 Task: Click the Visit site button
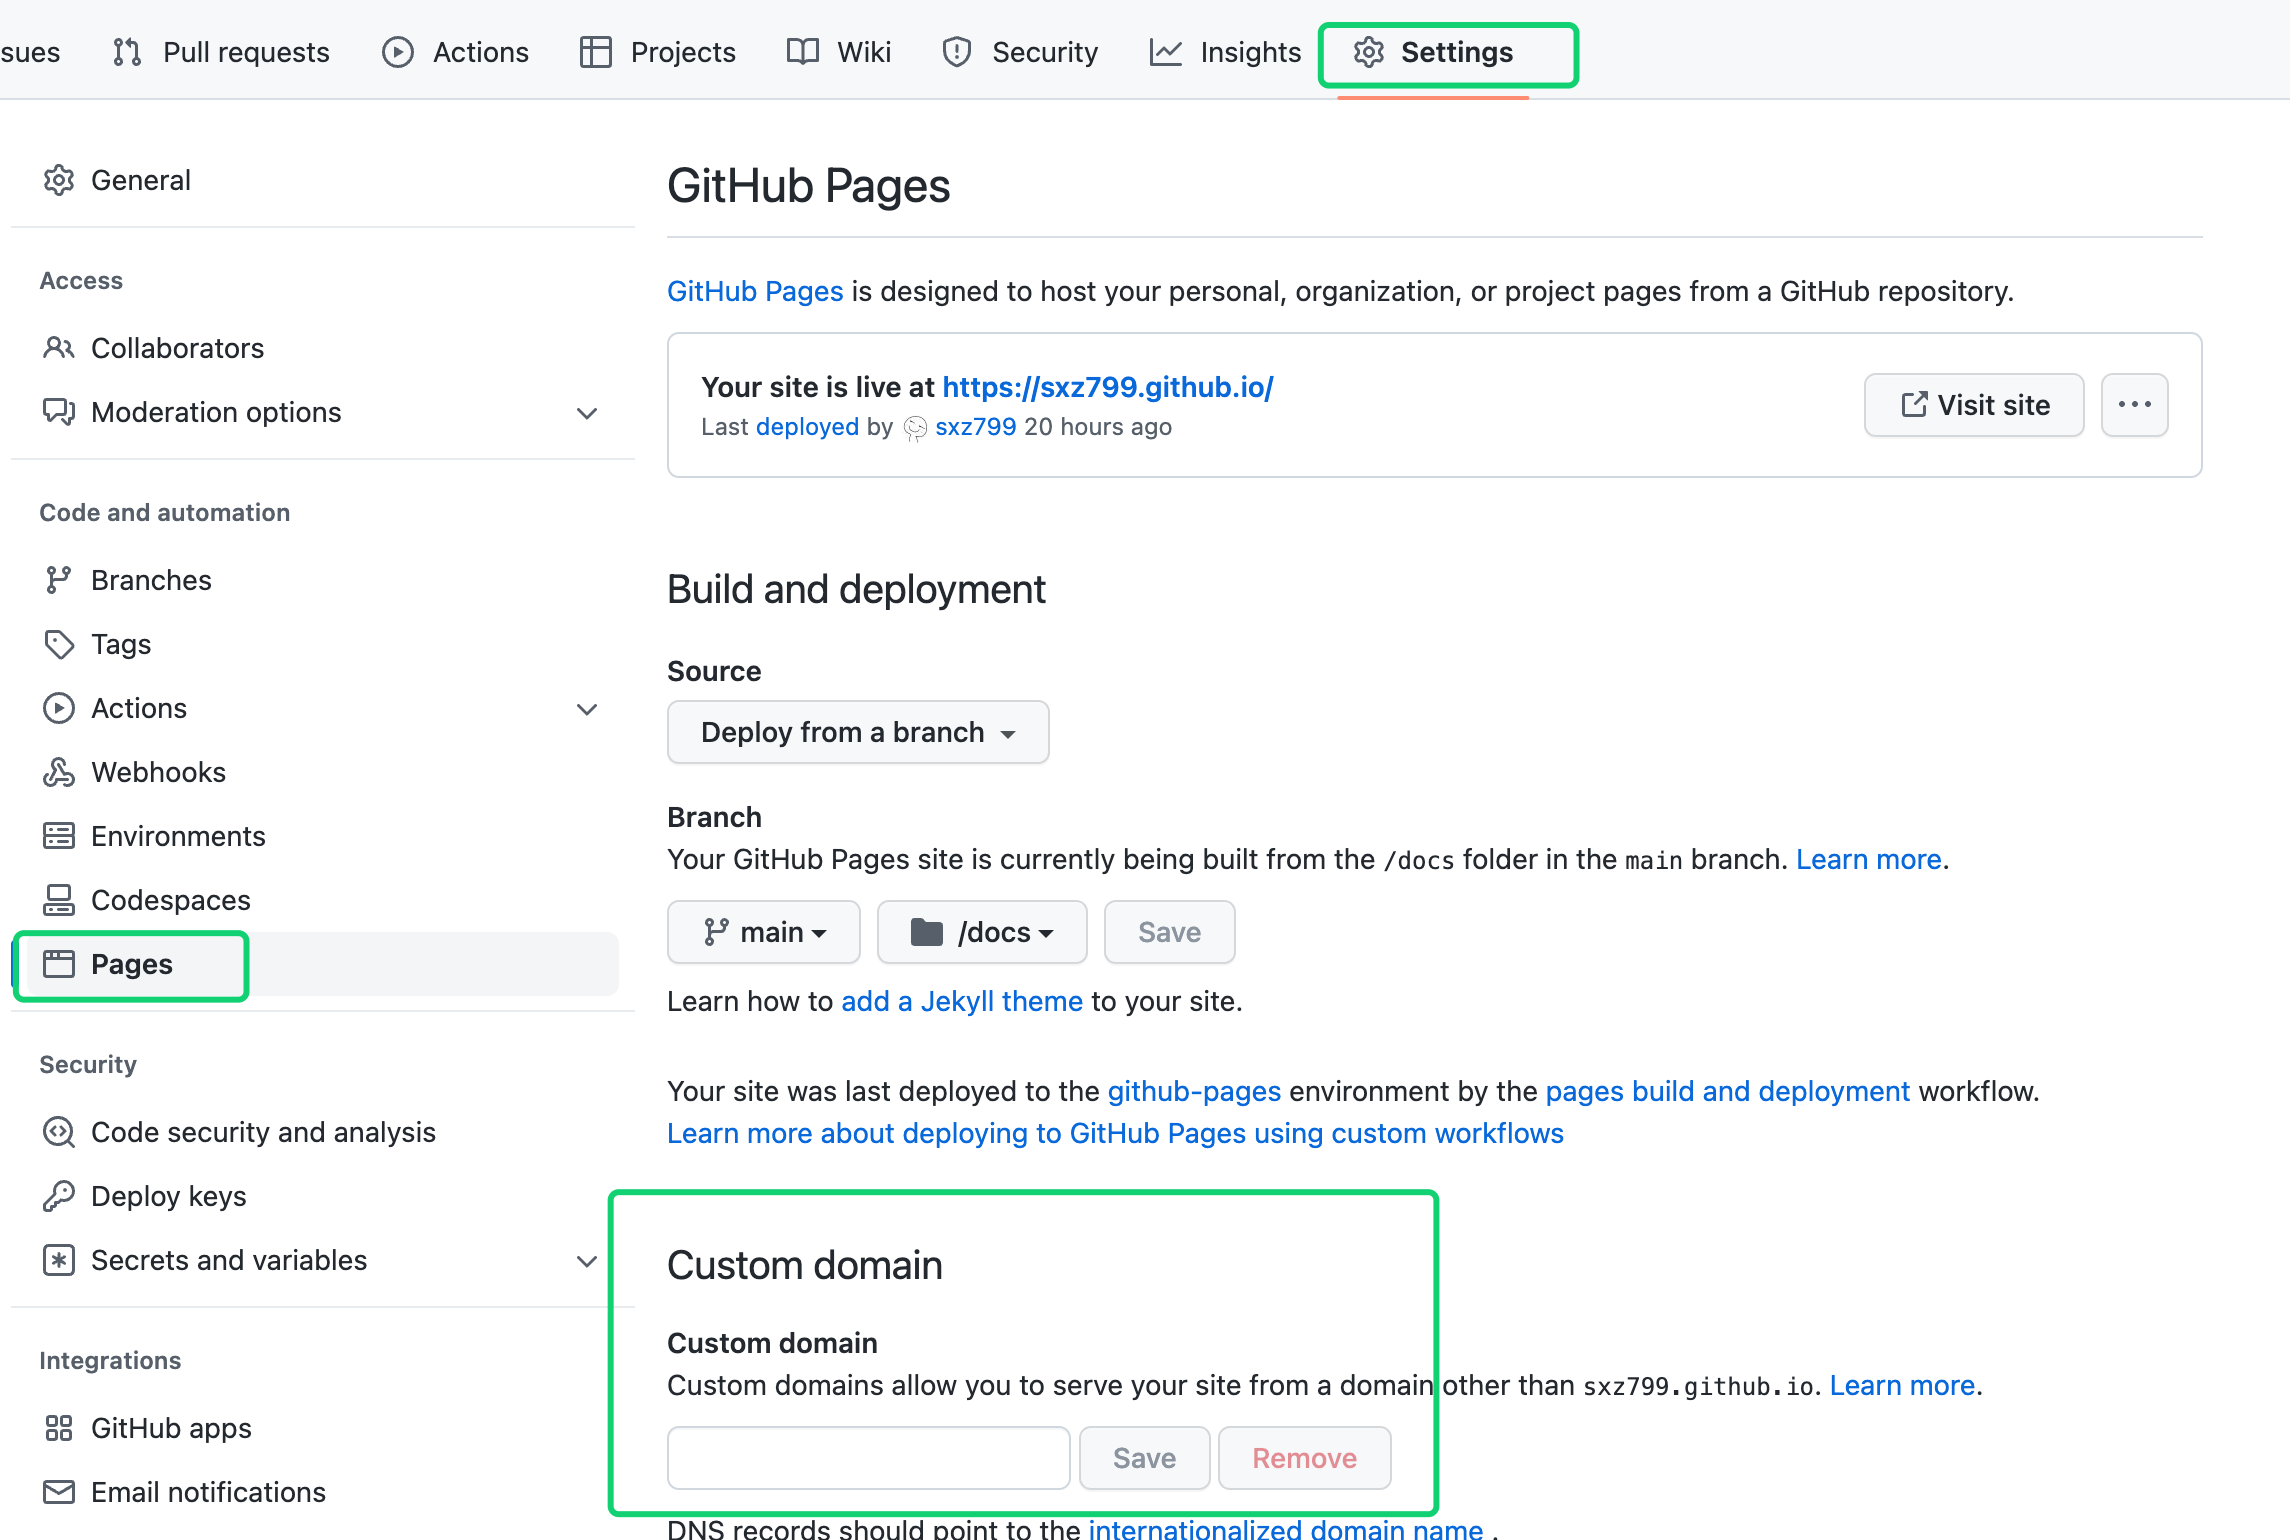pyautogui.click(x=1975, y=405)
